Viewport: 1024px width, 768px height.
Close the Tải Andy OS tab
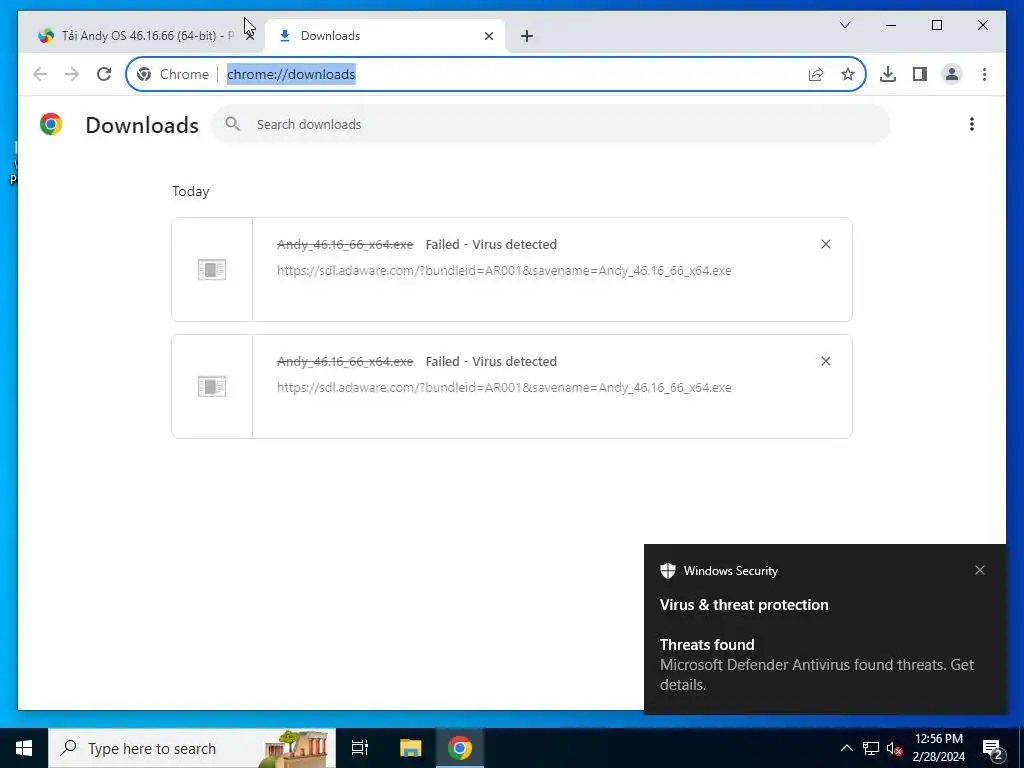pos(249,36)
